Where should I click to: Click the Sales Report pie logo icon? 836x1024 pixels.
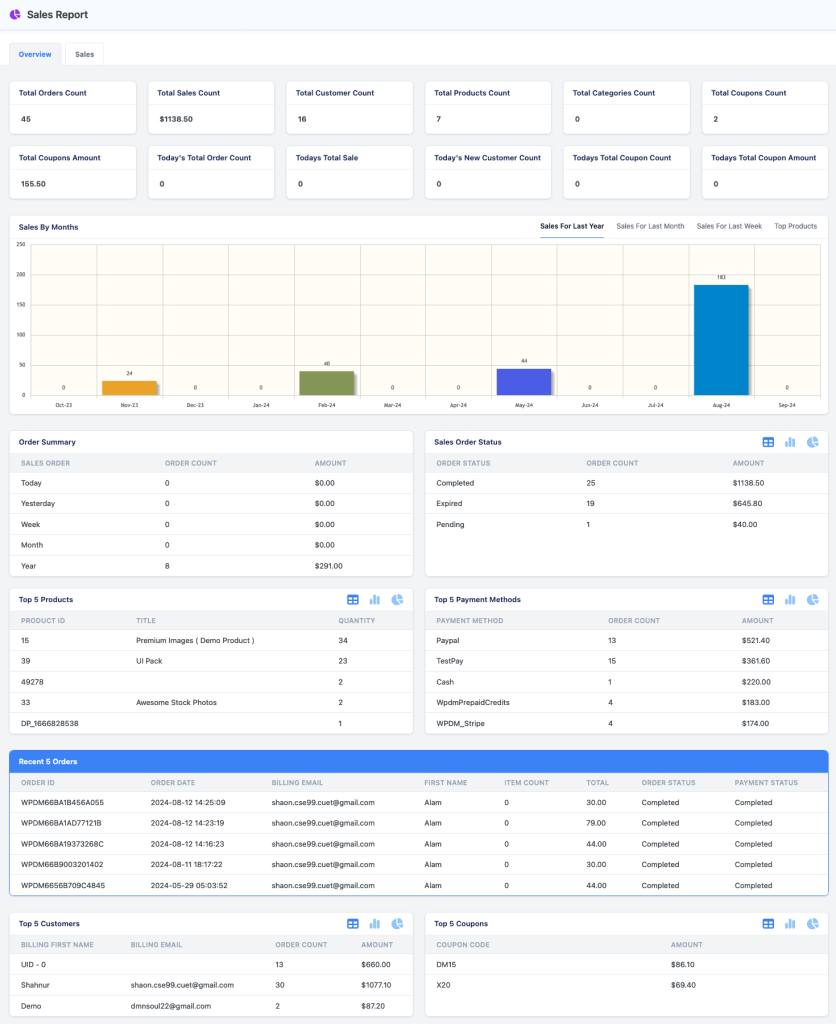point(14,14)
